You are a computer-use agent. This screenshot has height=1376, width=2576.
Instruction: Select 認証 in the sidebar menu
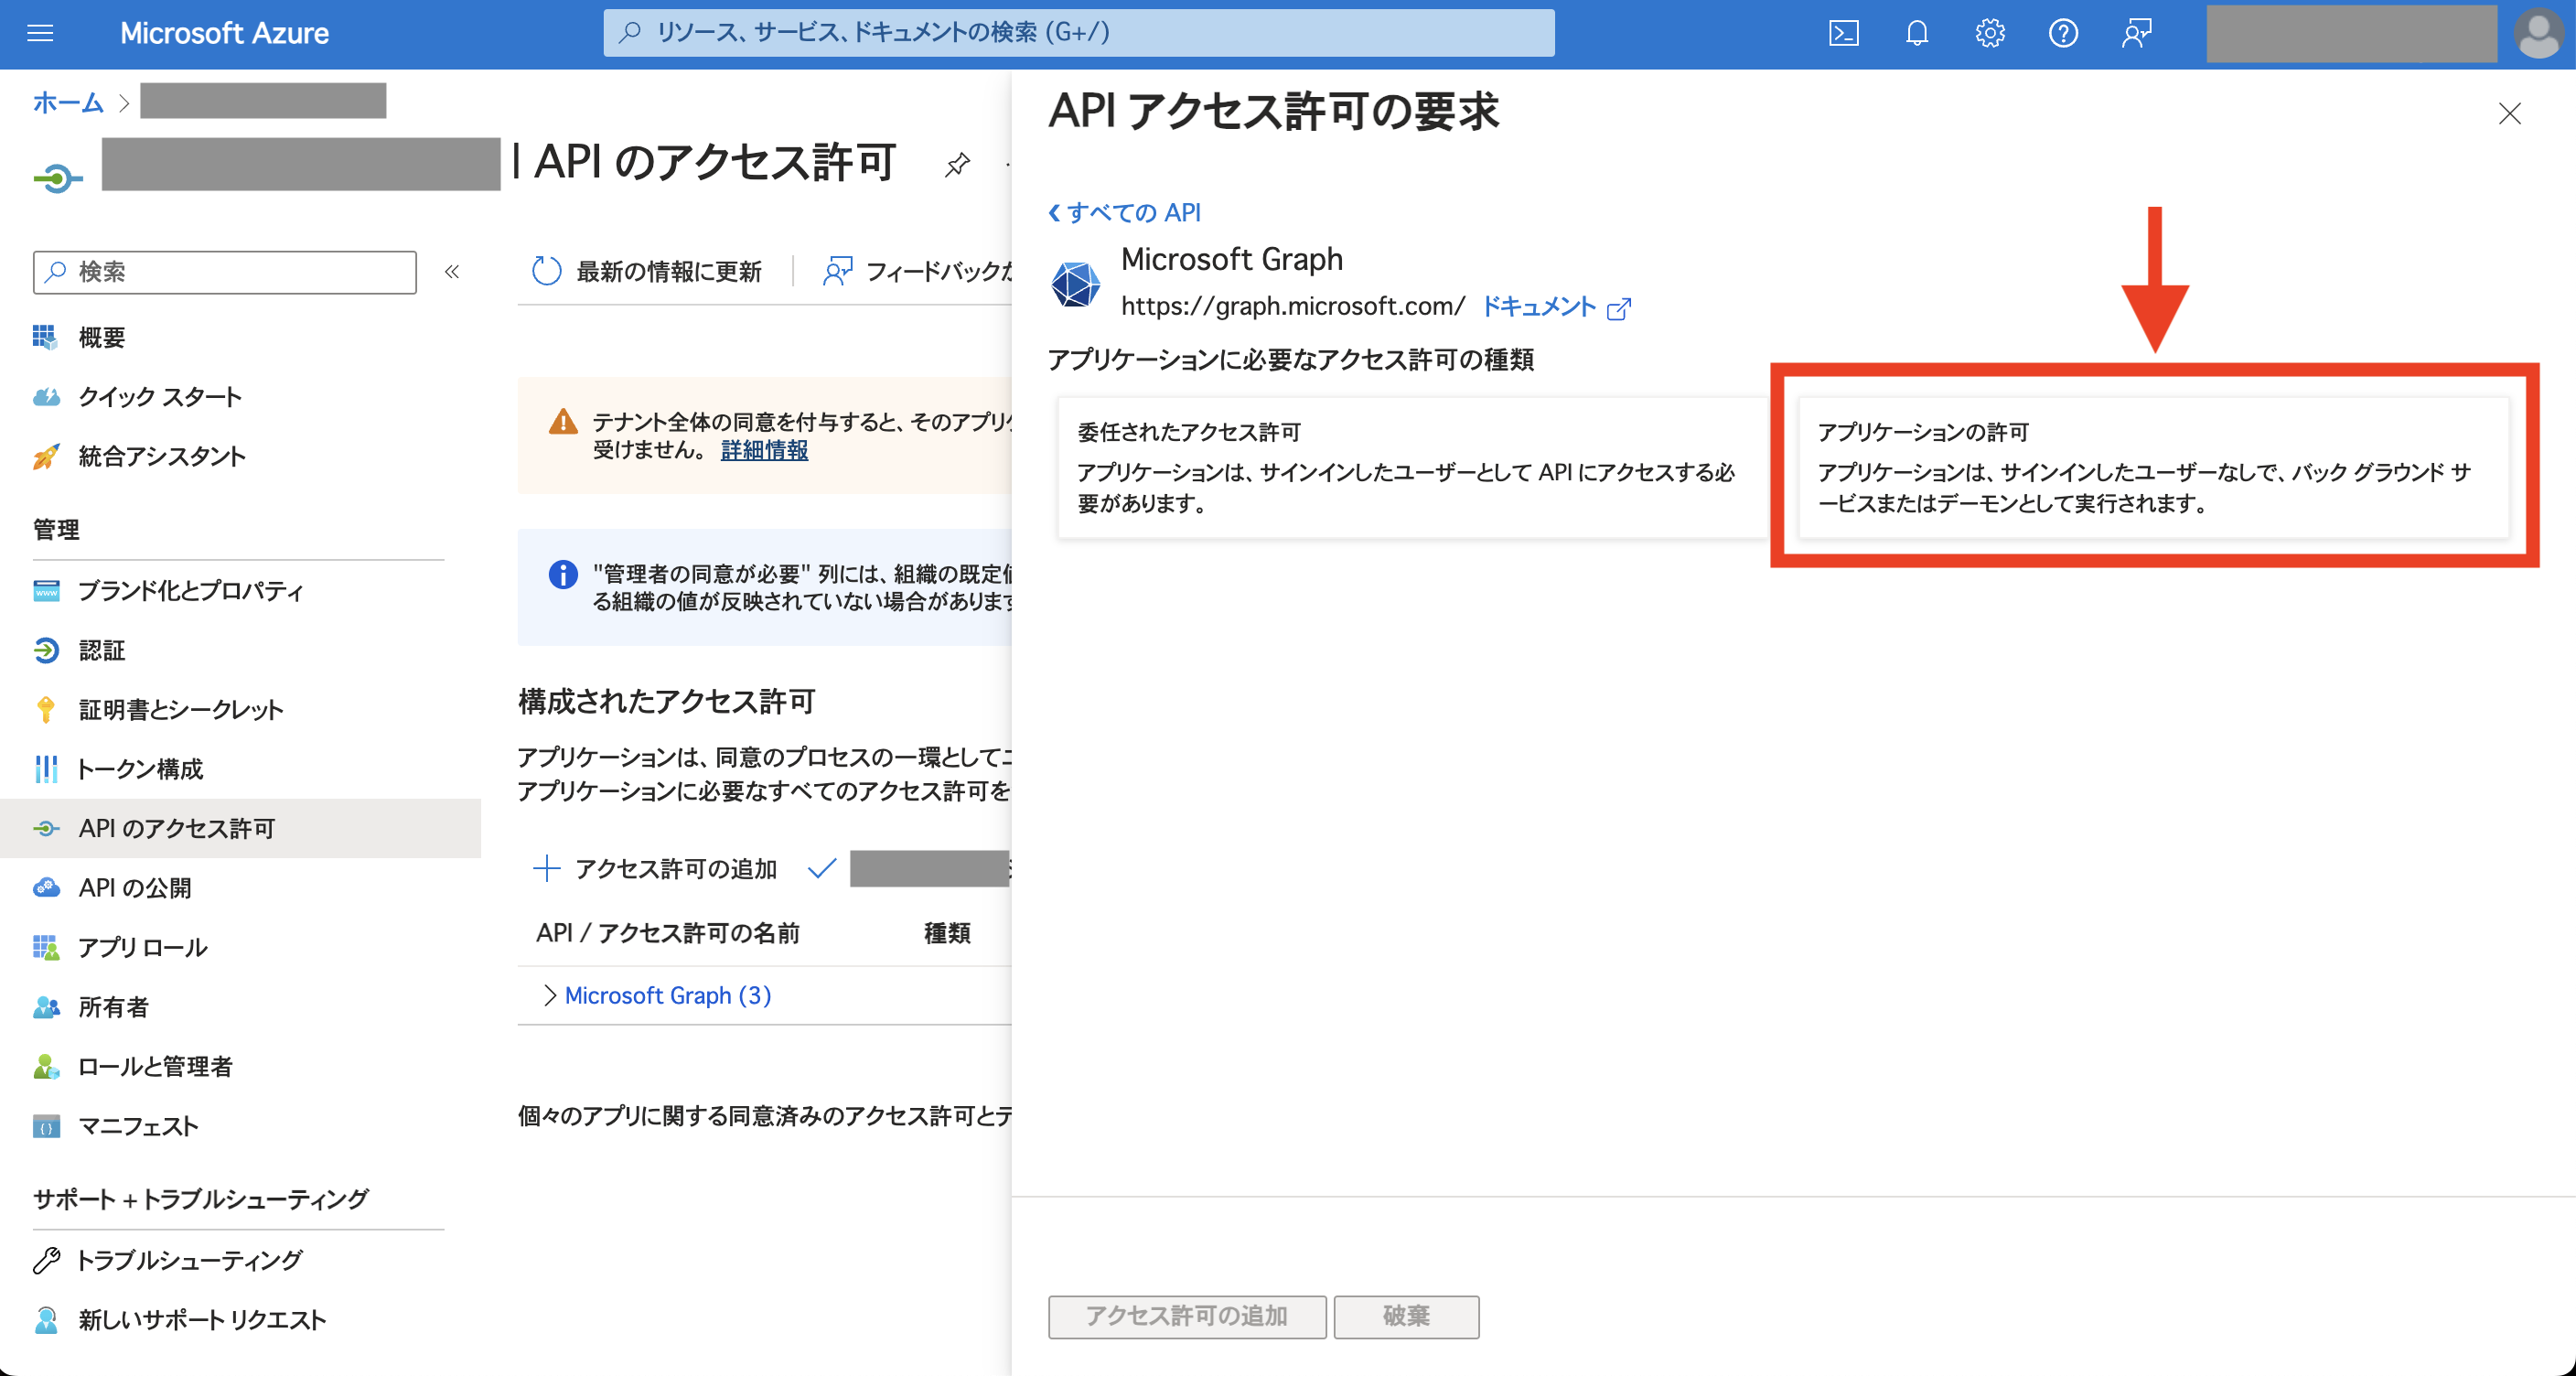[x=102, y=650]
